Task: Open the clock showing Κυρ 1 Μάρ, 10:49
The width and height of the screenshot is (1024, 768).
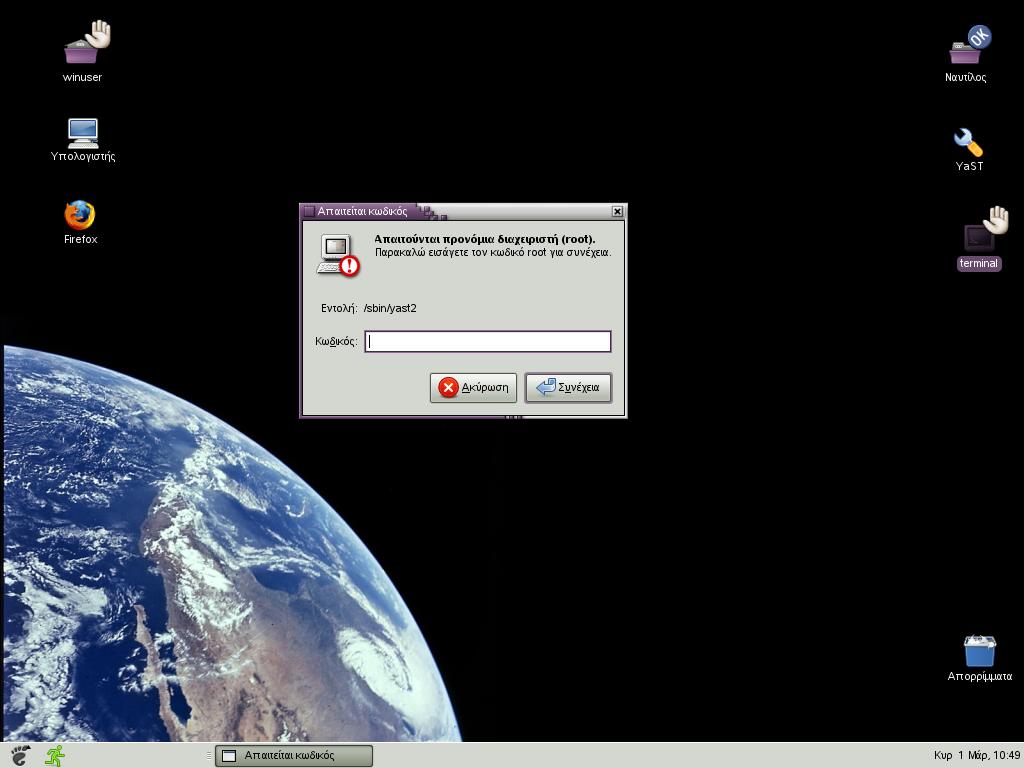Action: (976, 755)
